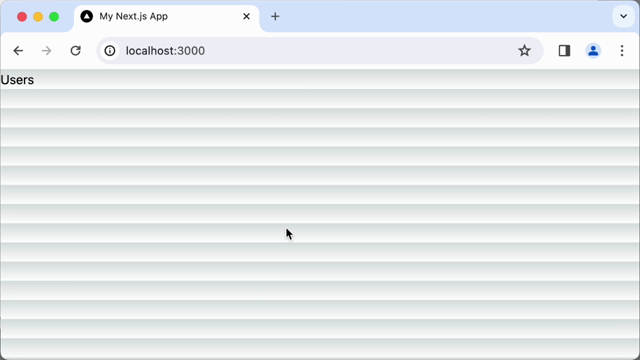
Task: Close the window with red button
Action: pos(22,17)
